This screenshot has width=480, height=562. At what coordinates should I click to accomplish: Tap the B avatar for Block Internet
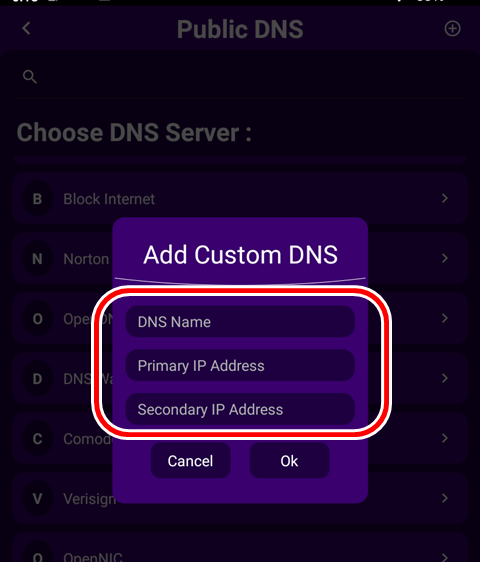click(x=37, y=199)
